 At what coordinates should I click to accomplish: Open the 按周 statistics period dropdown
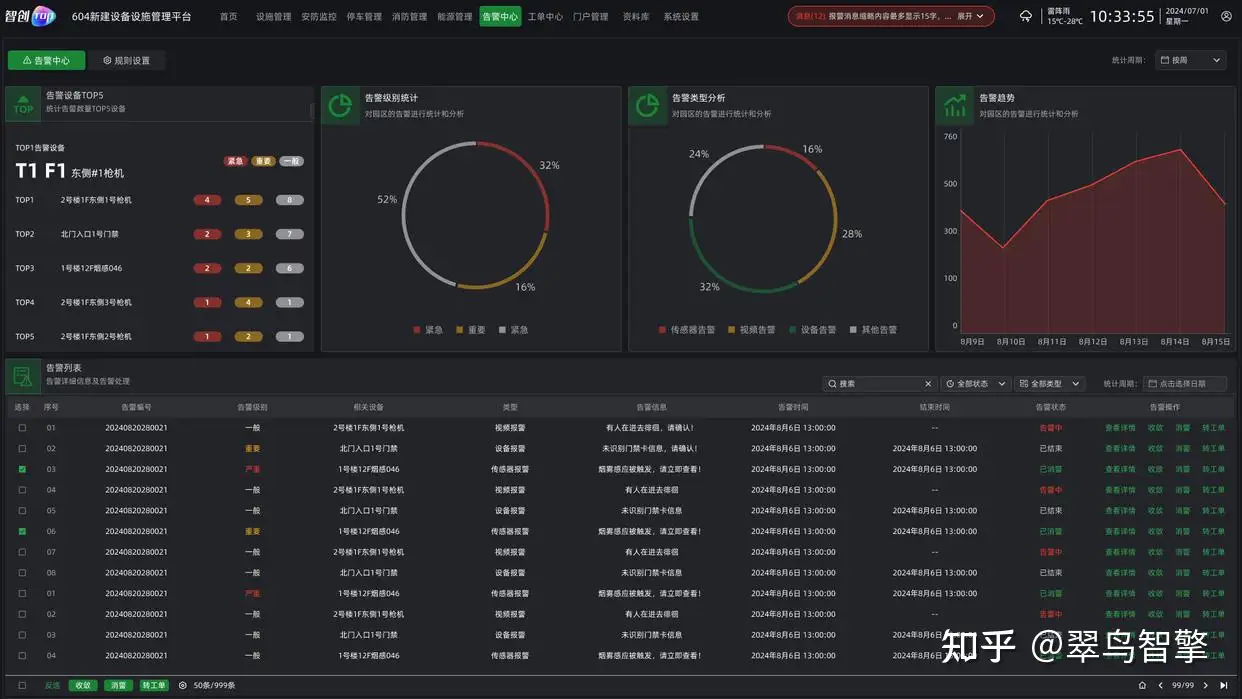pyautogui.click(x=1190, y=60)
